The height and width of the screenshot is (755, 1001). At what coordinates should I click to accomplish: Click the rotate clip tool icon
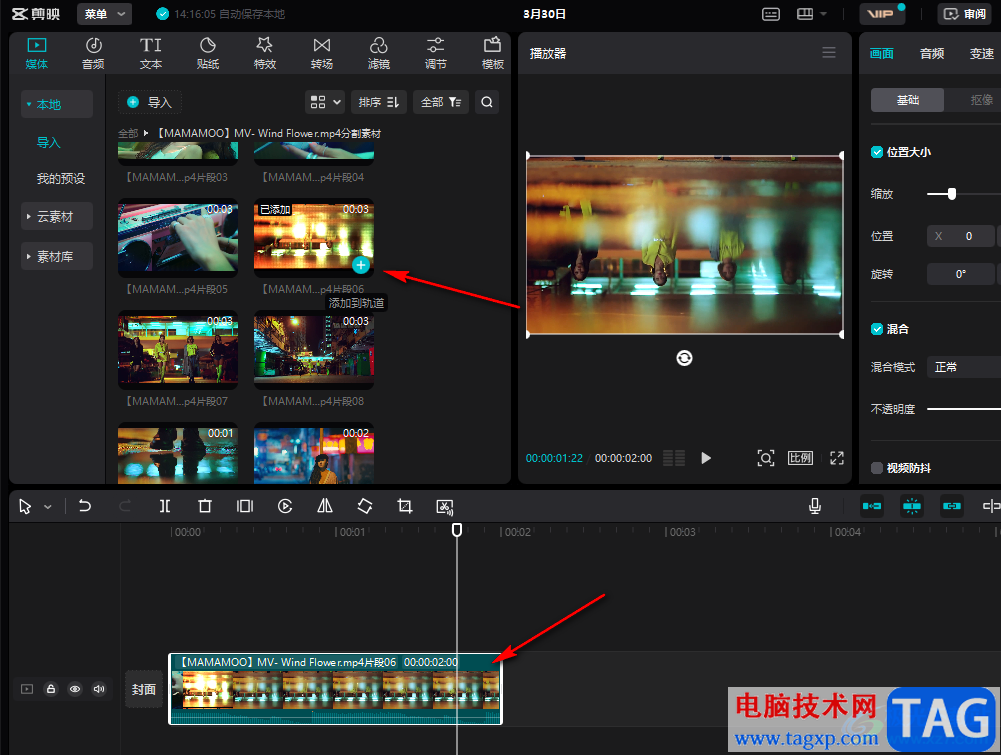pyautogui.click(x=365, y=506)
